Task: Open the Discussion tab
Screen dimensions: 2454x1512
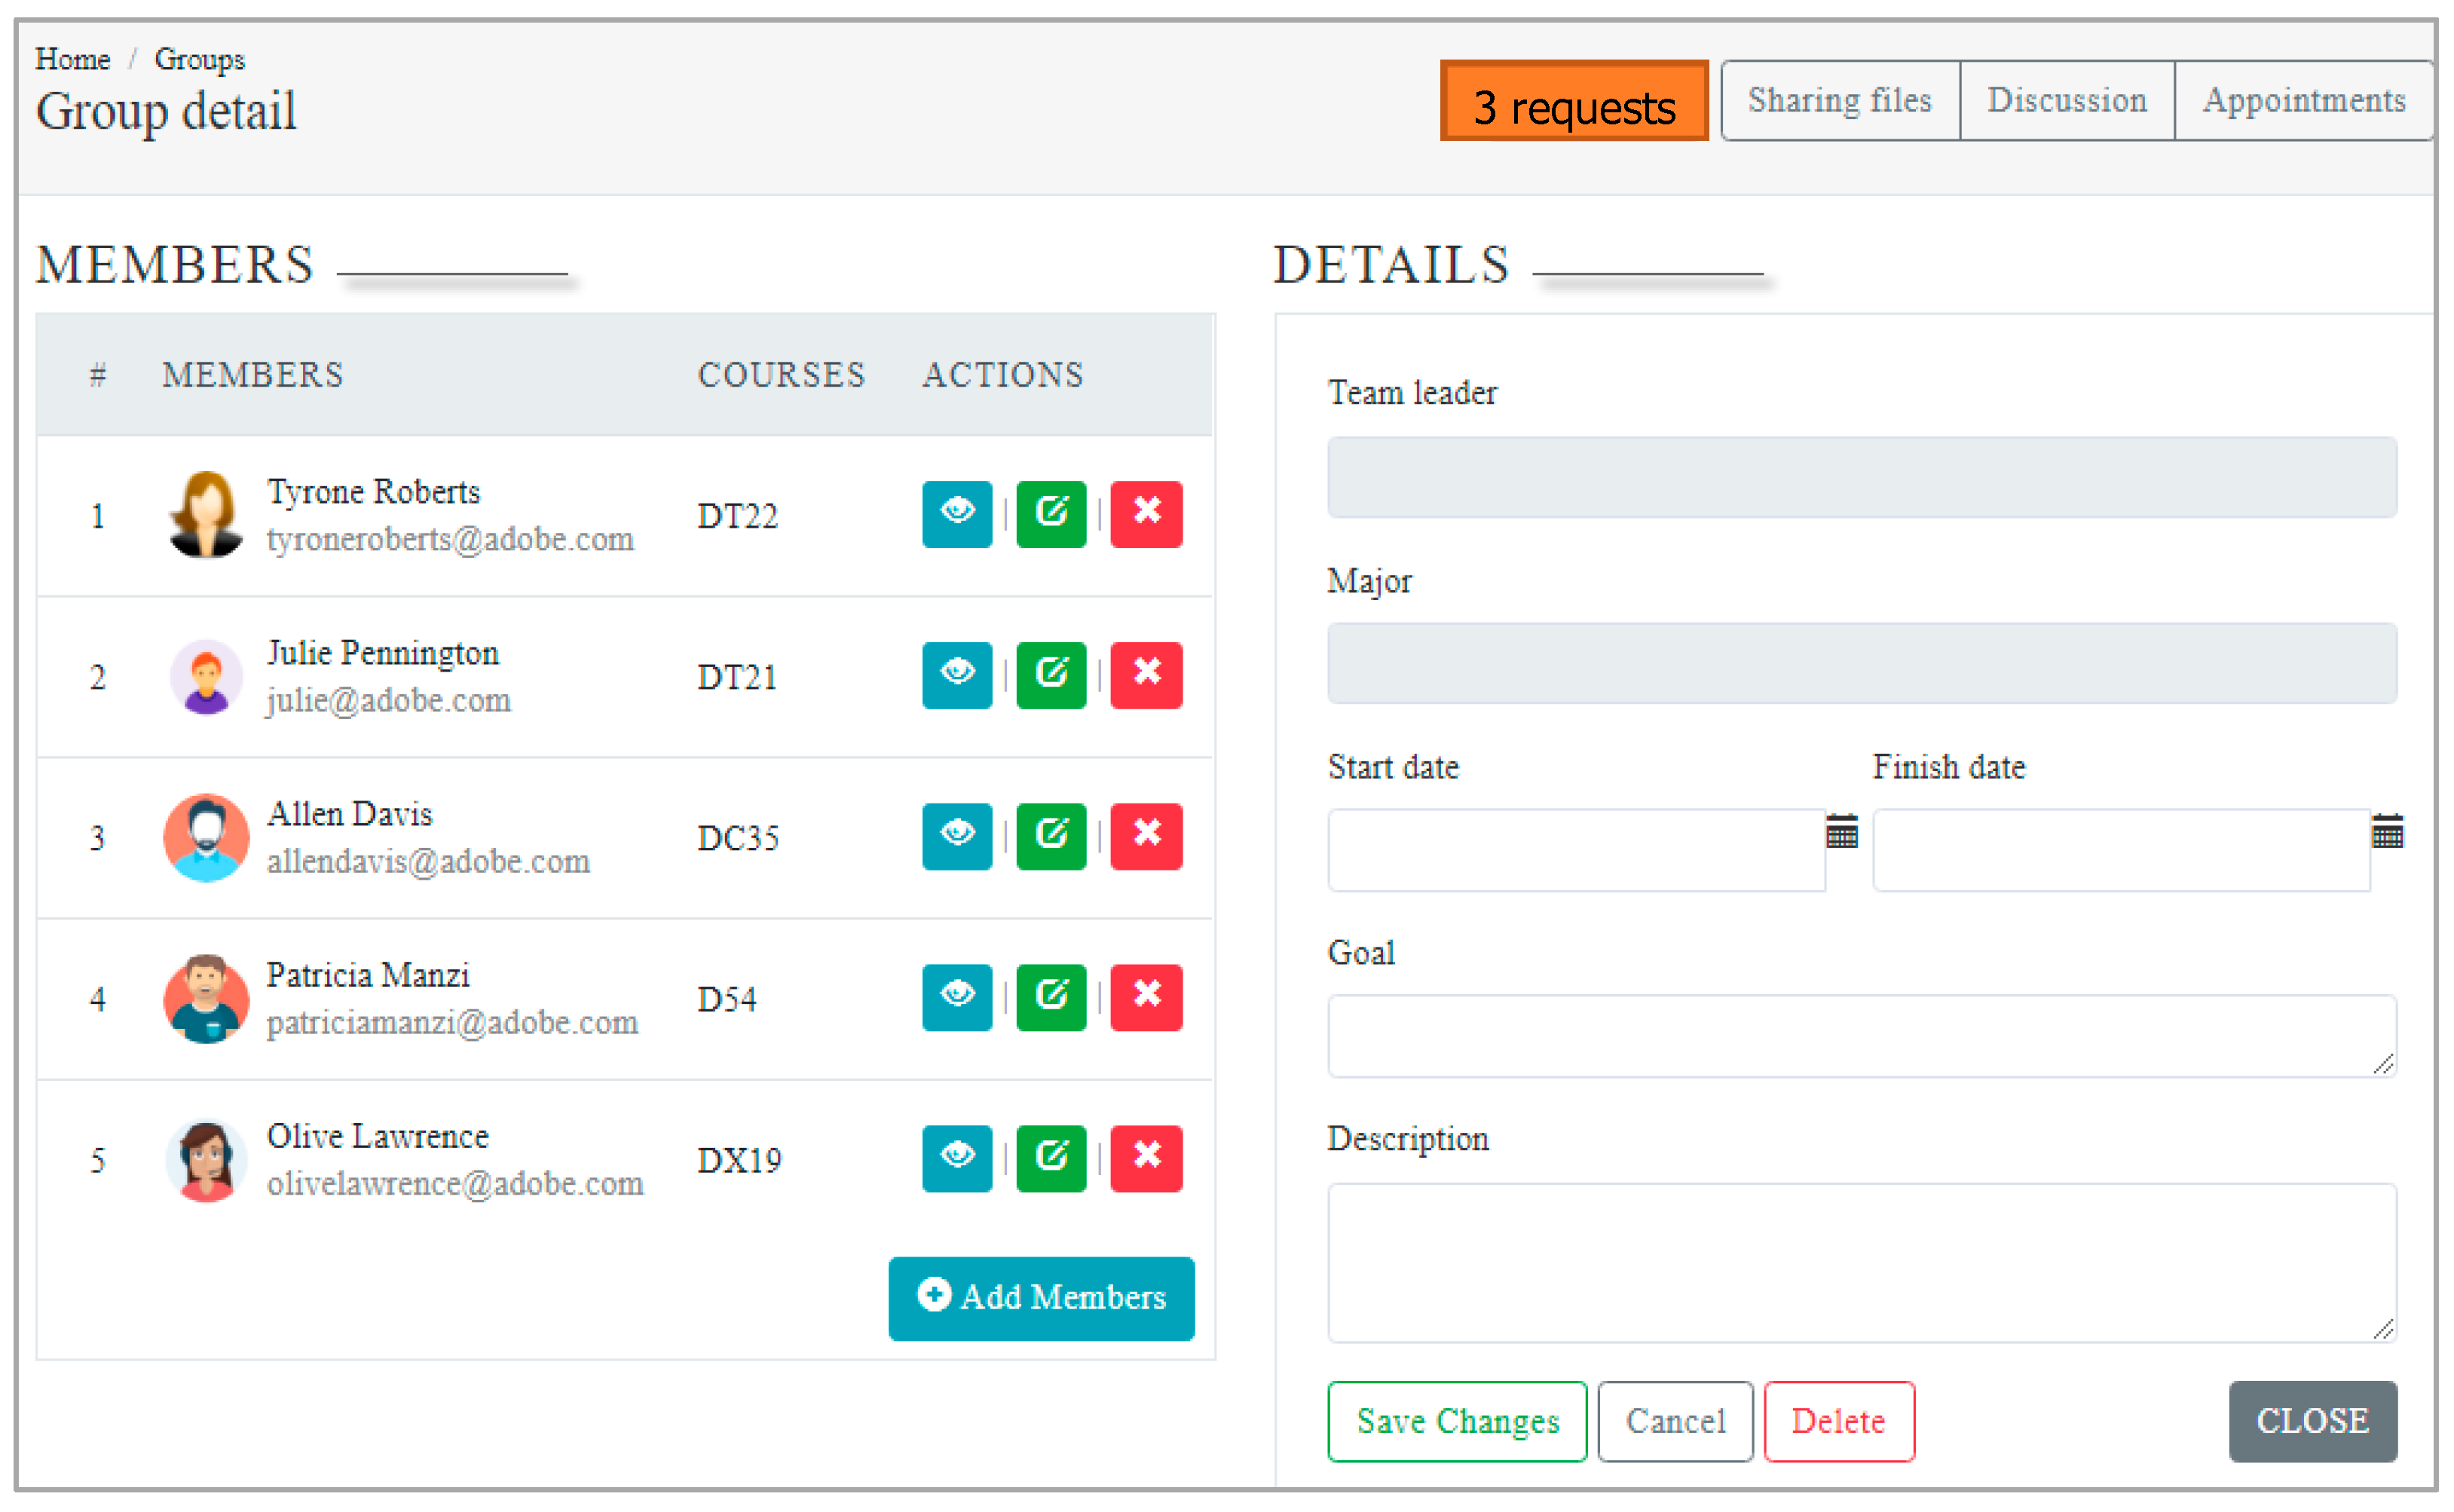Action: point(2066,101)
